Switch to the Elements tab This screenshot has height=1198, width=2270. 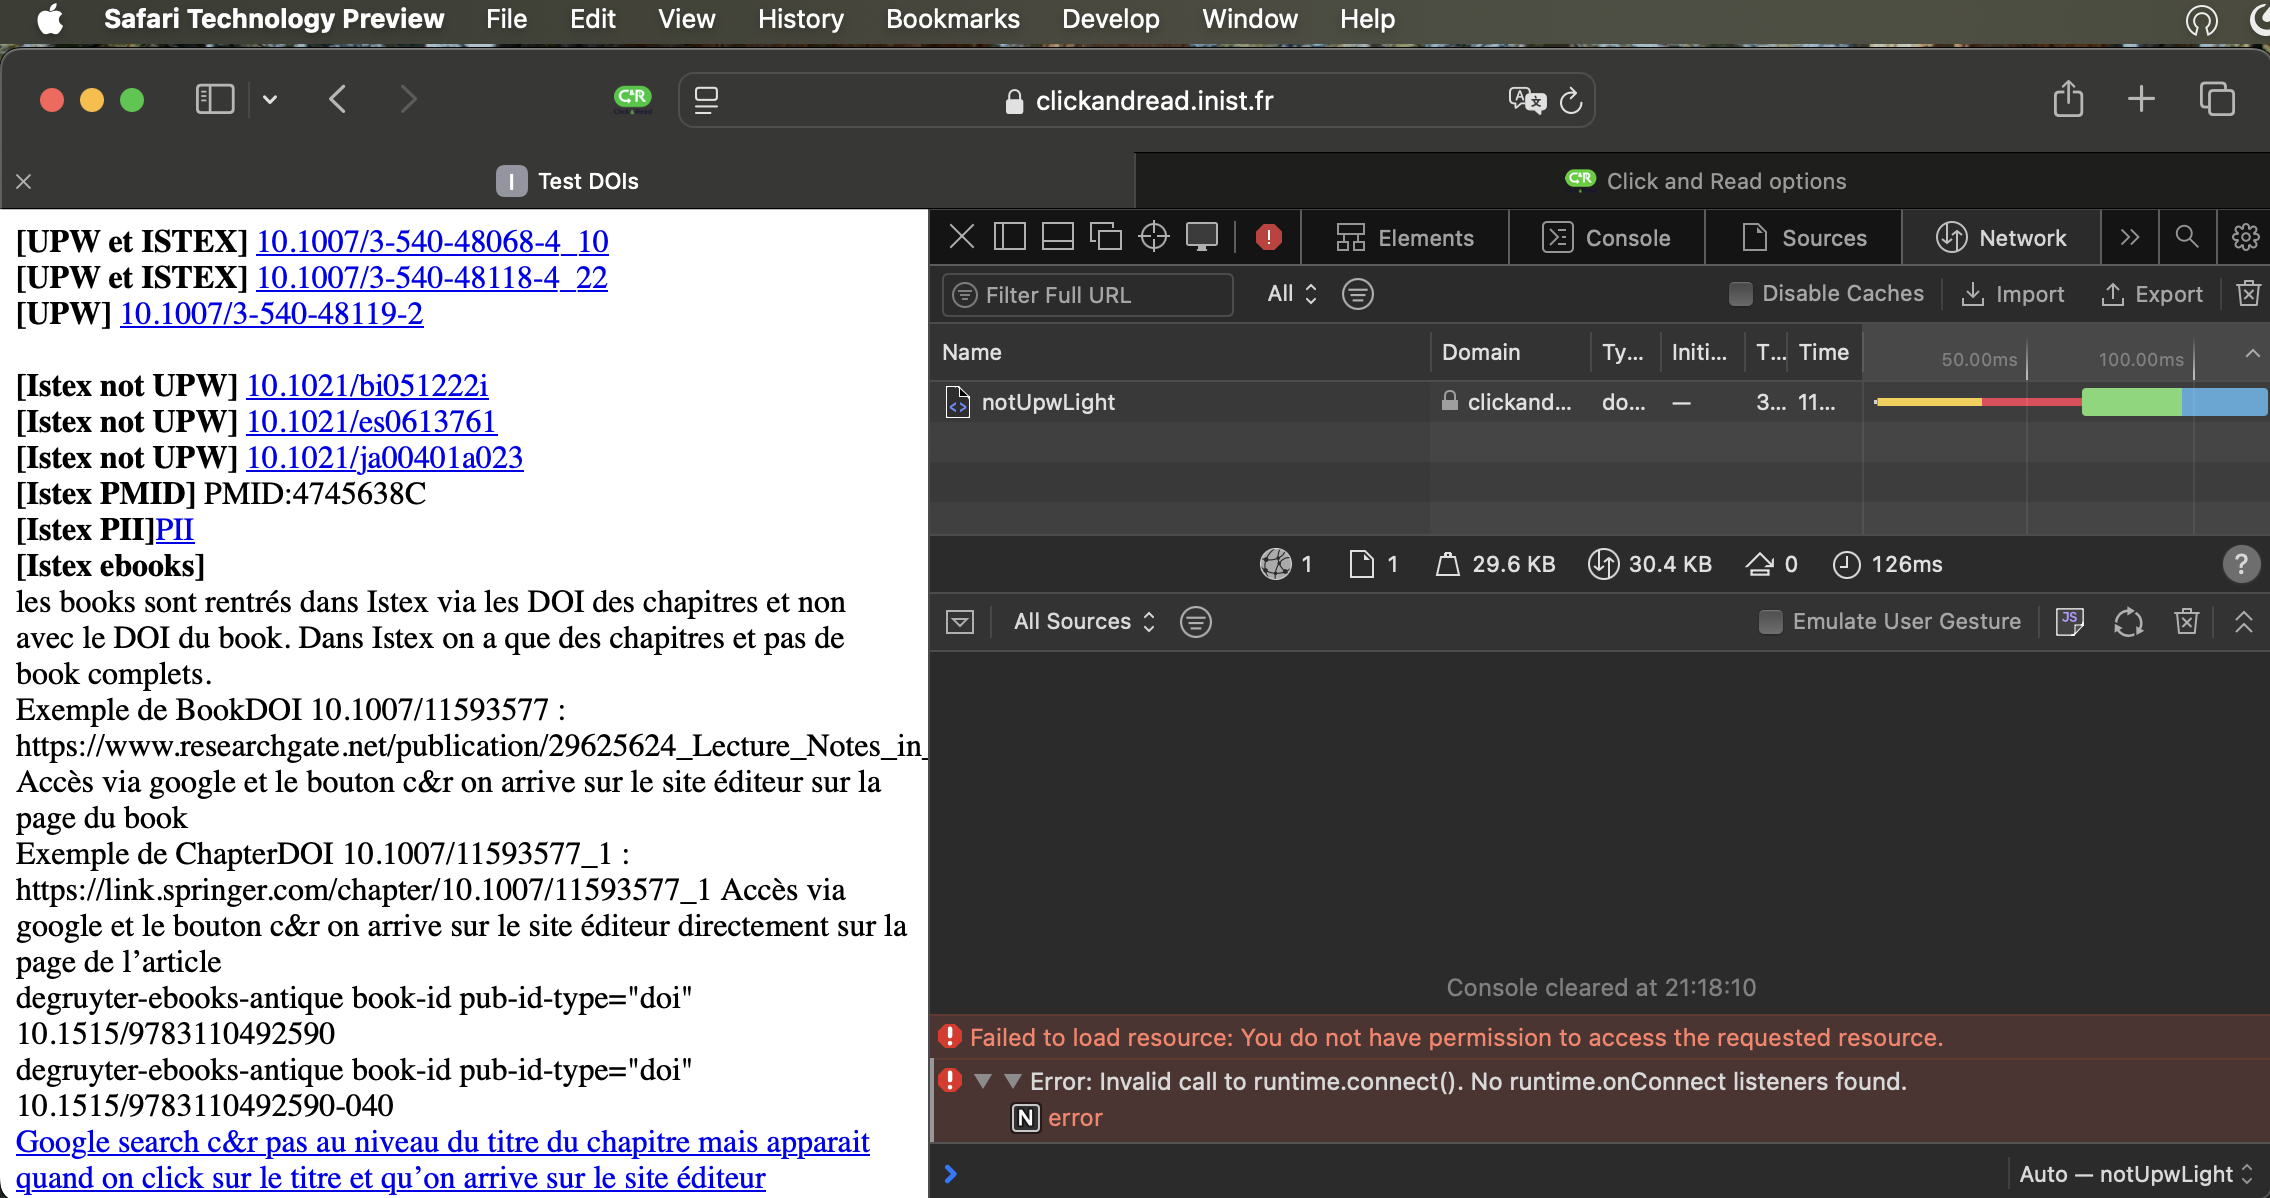(x=1405, y=238)
